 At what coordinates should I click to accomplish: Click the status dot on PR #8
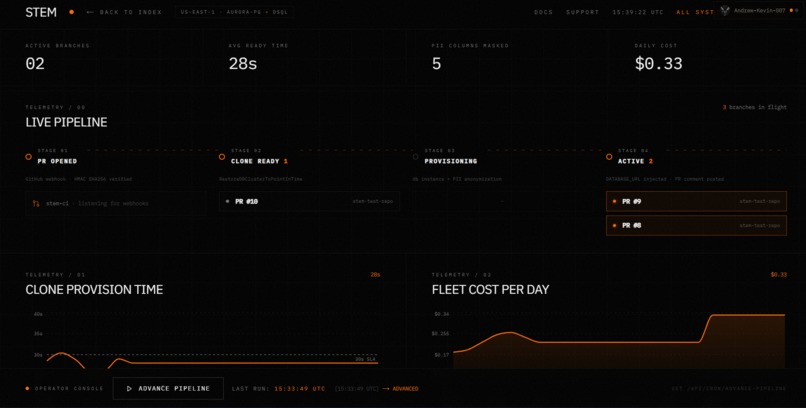point(614,226)
